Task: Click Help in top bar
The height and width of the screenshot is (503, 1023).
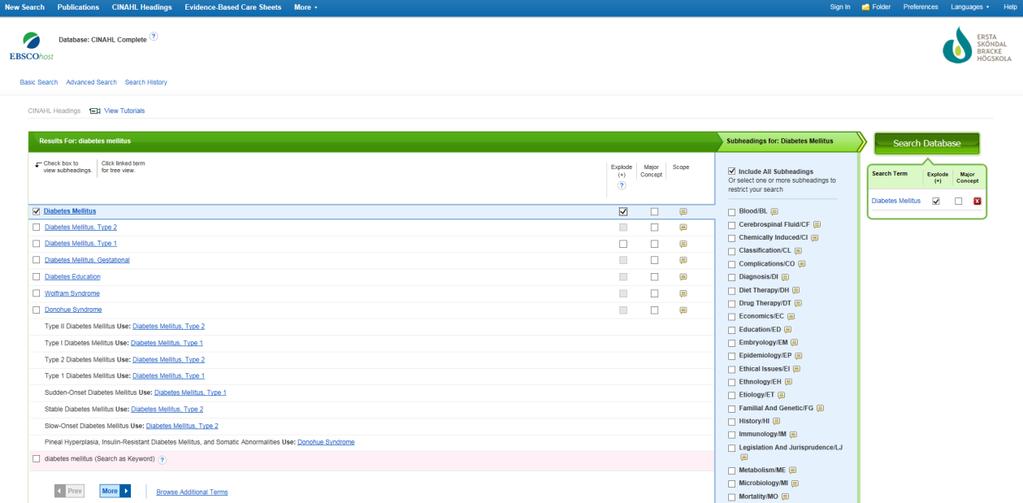Action: (x=1010, y=7)
